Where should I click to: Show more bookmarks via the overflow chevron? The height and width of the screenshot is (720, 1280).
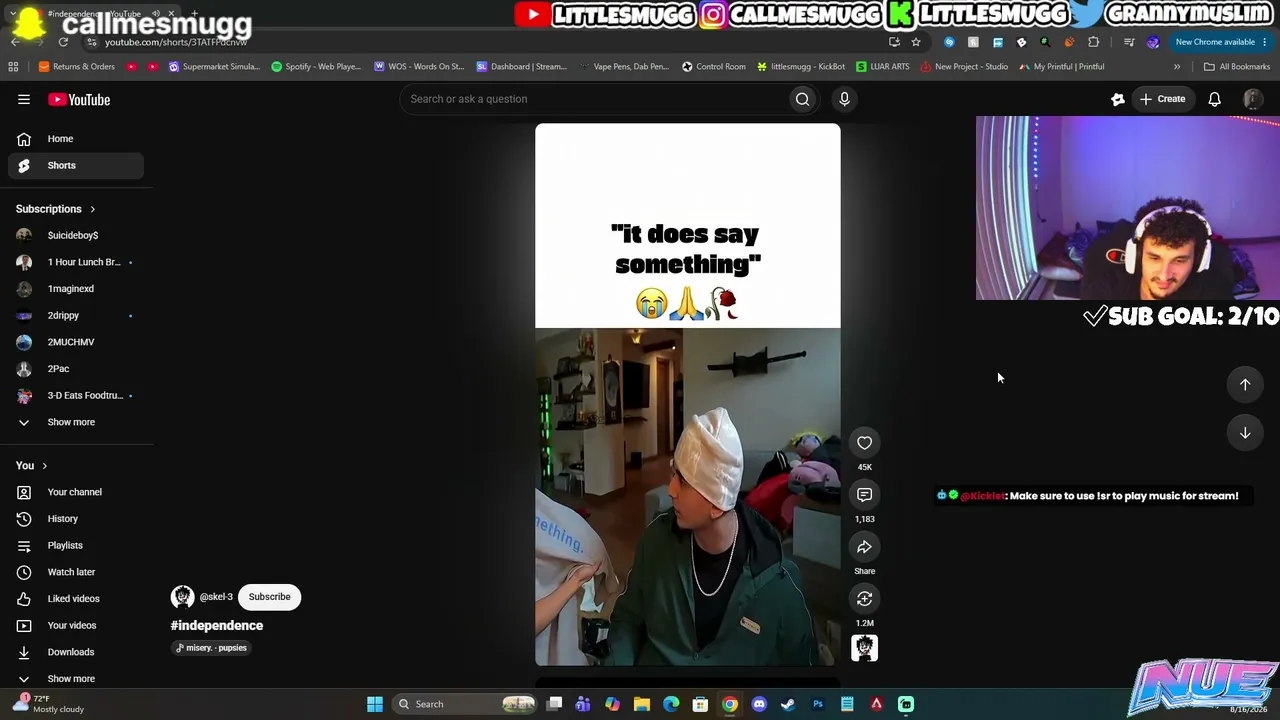click(x=1177, y=67)
